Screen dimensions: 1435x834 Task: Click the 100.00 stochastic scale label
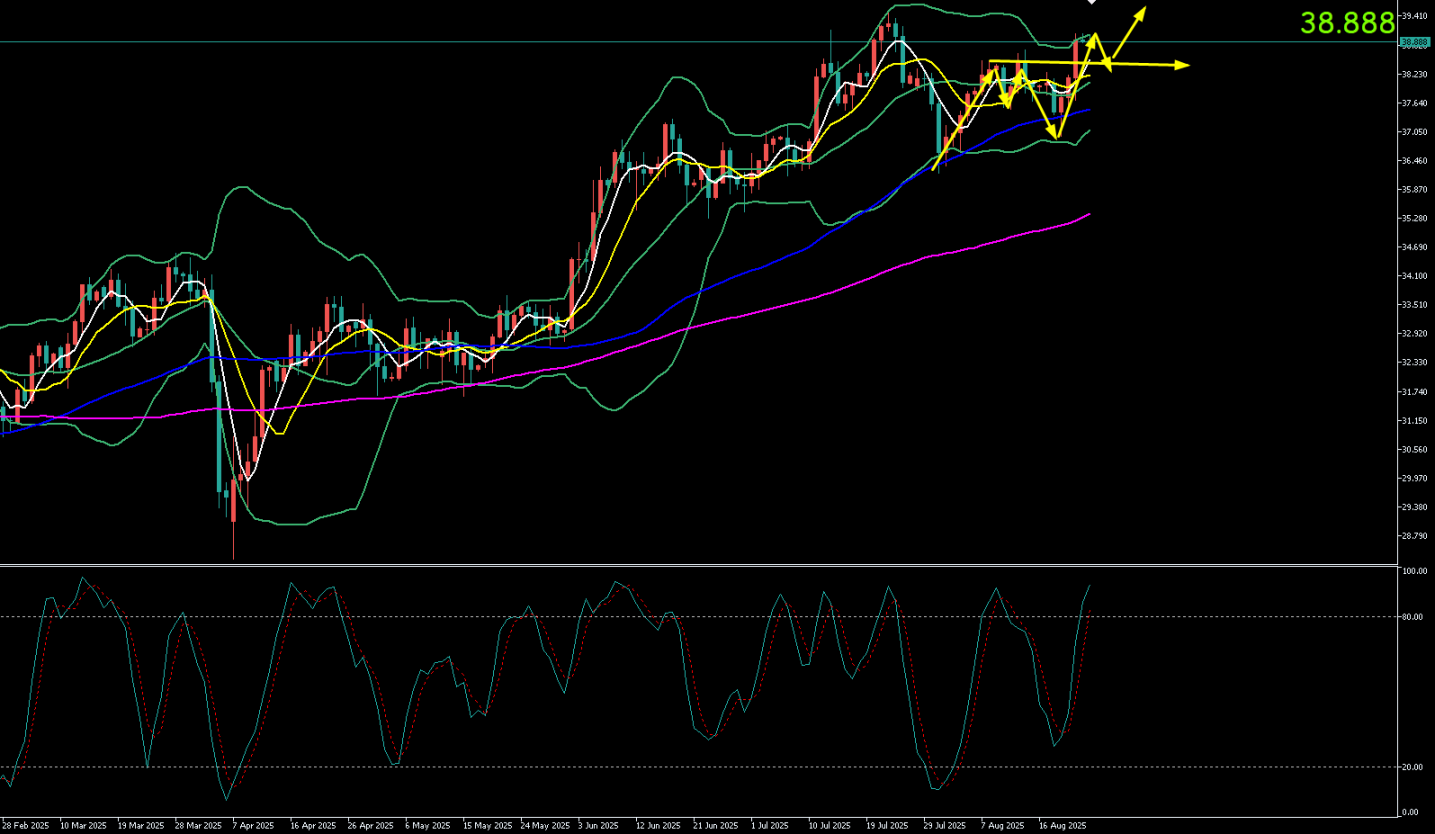point(1414,572)
